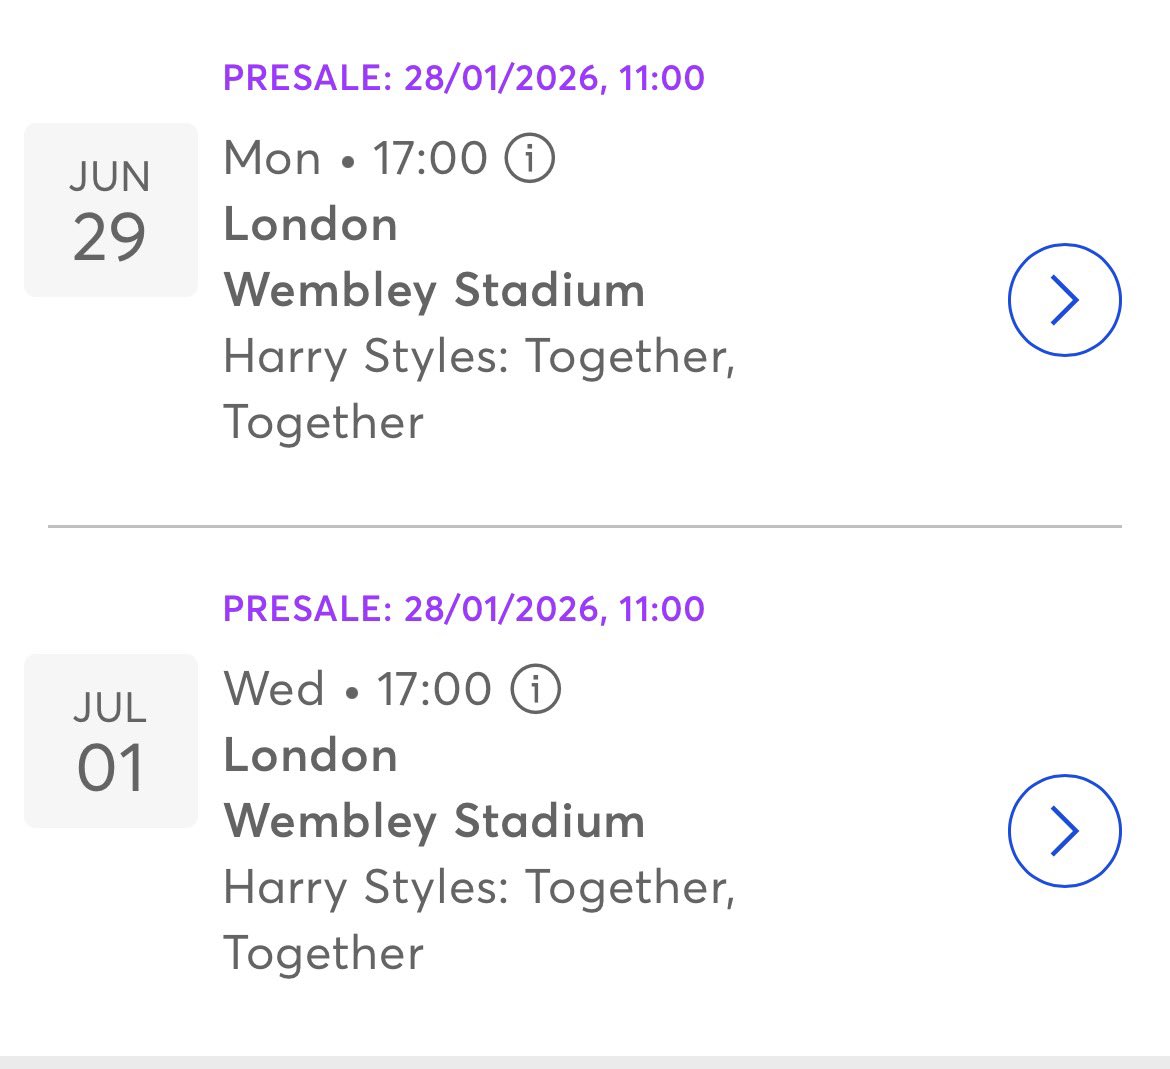Click London in the June 29 listing
This screenshot has height=1069, width=1170.
tap(310, 225)
